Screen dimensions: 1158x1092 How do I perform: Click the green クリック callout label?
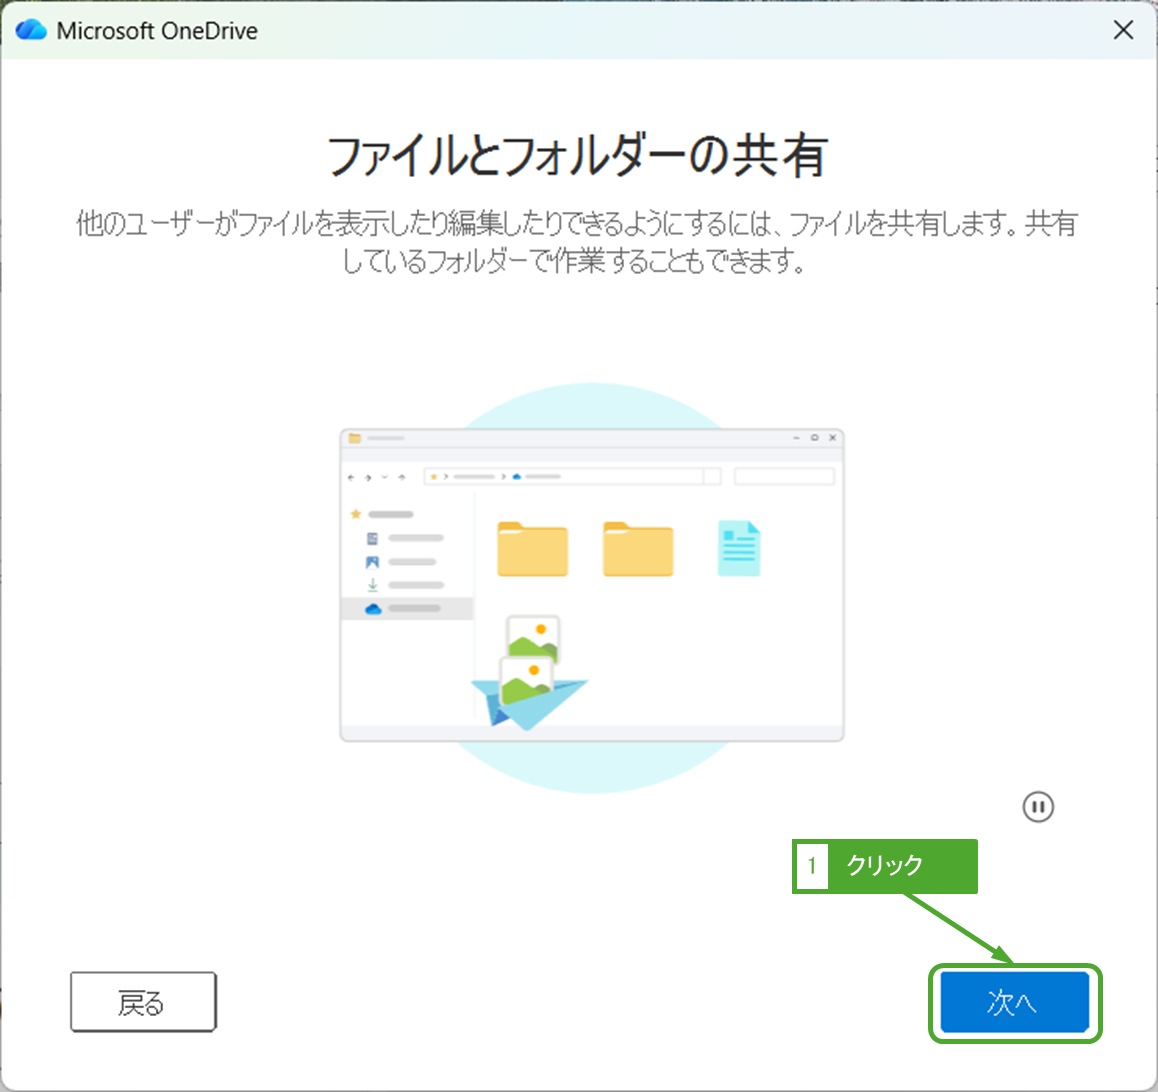(885, 865)
